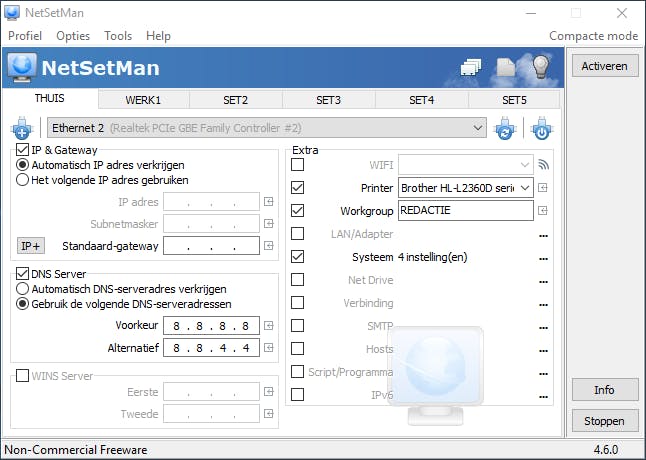Uncheck the IP & Gateway checkbox
Viewport: 646px width, 460px height.
click(22, 149)
